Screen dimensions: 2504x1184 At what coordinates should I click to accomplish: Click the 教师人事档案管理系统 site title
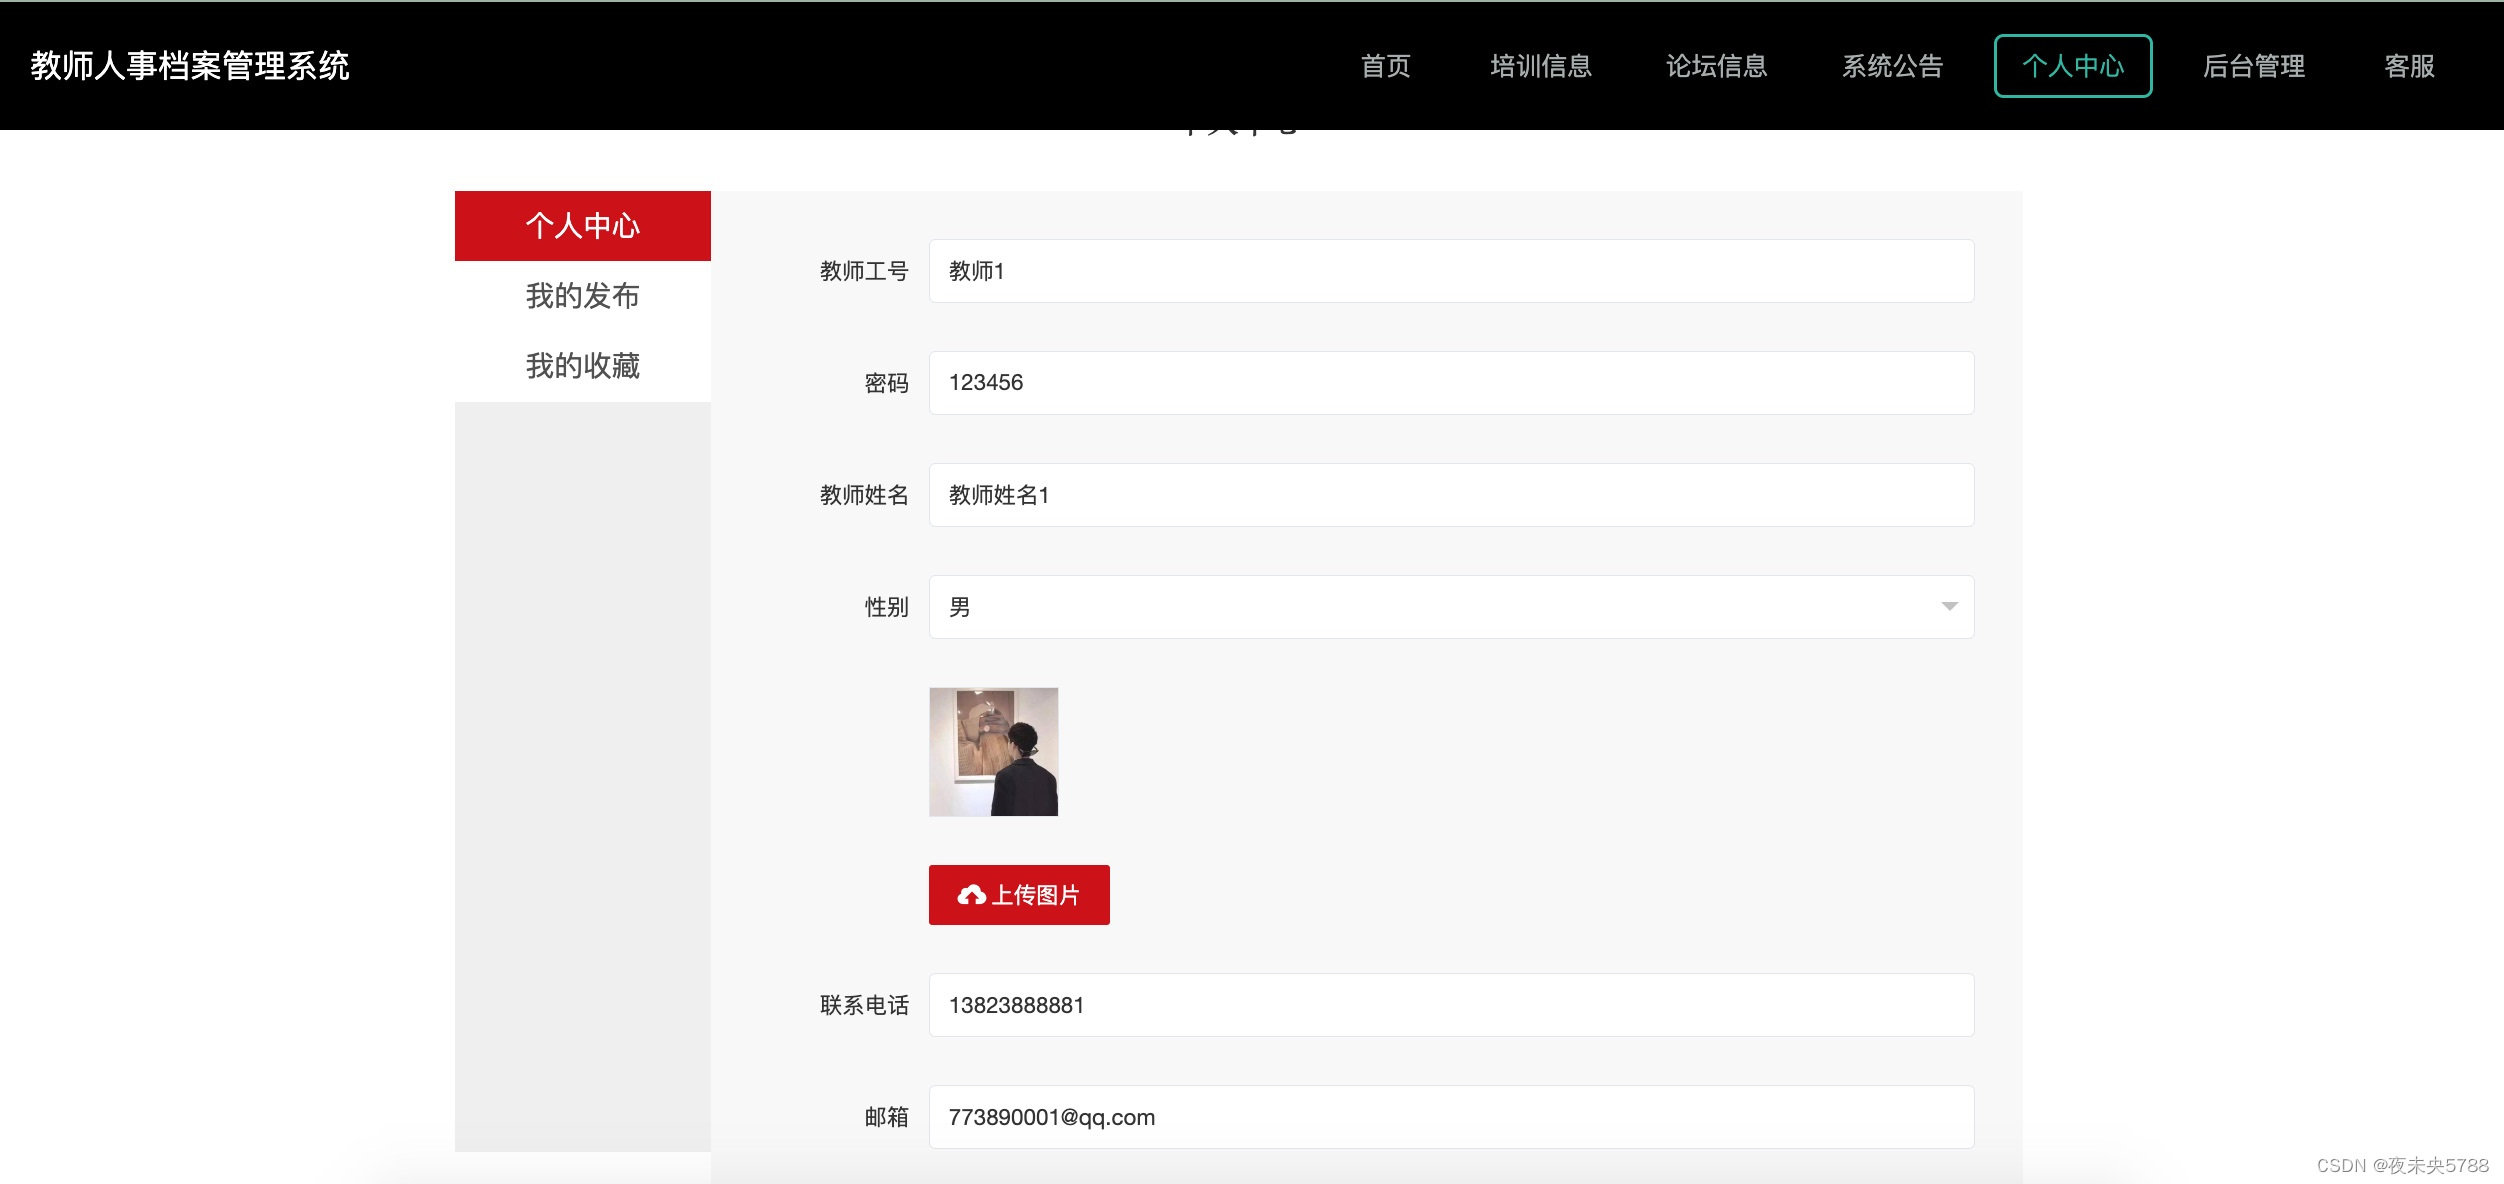[x=190, y=66]
